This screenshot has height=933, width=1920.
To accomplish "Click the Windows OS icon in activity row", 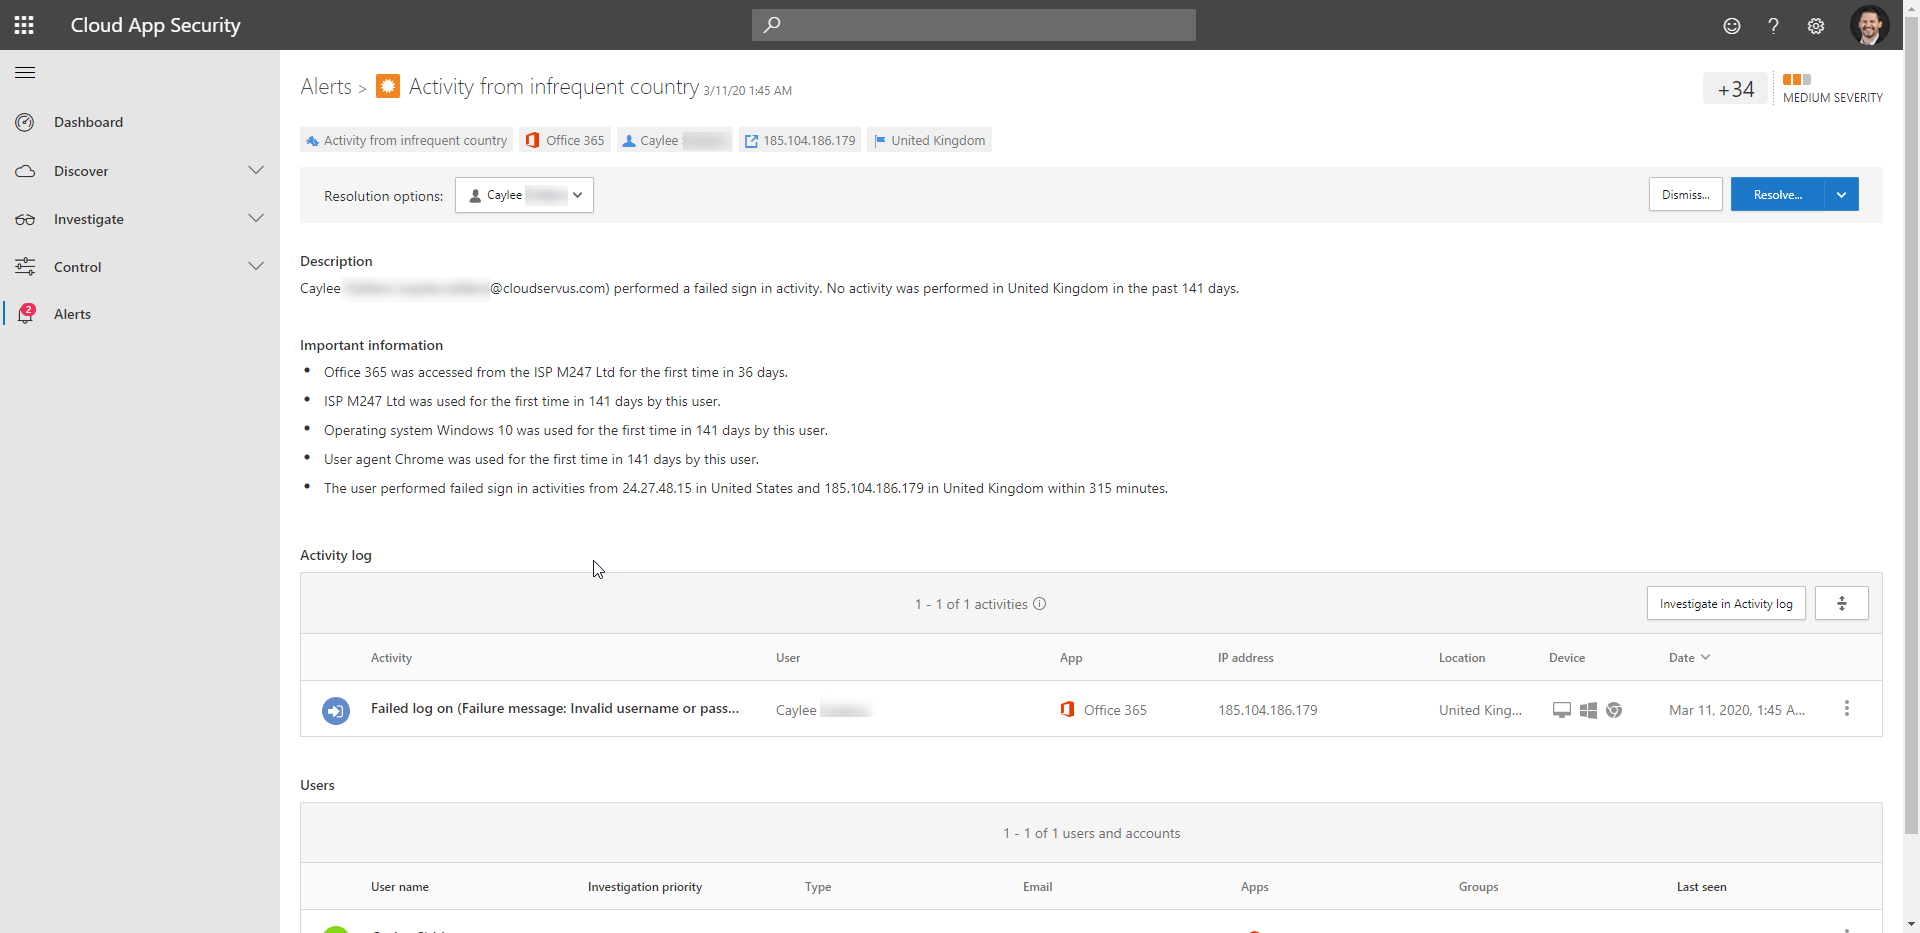I will click(x=1588, y=710).
